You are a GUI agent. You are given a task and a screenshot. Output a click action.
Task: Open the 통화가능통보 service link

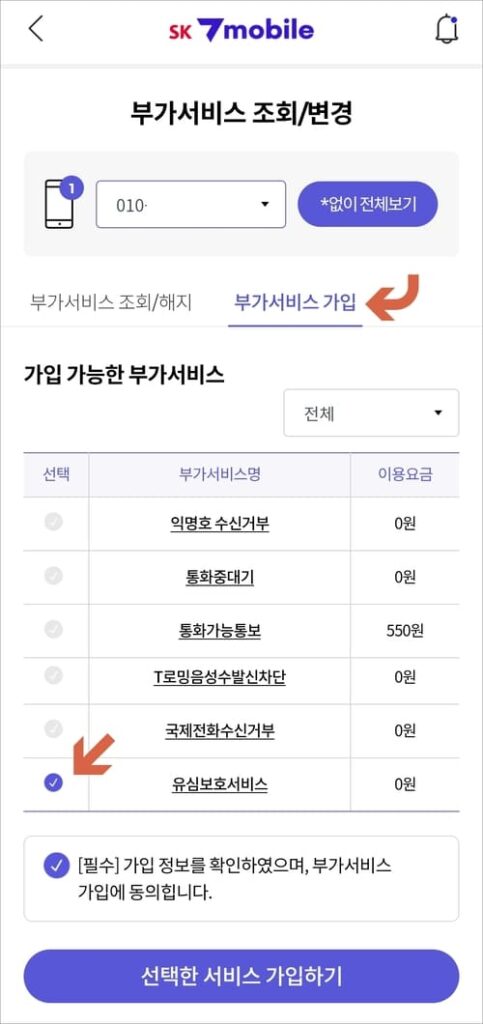tap(219, 630)
